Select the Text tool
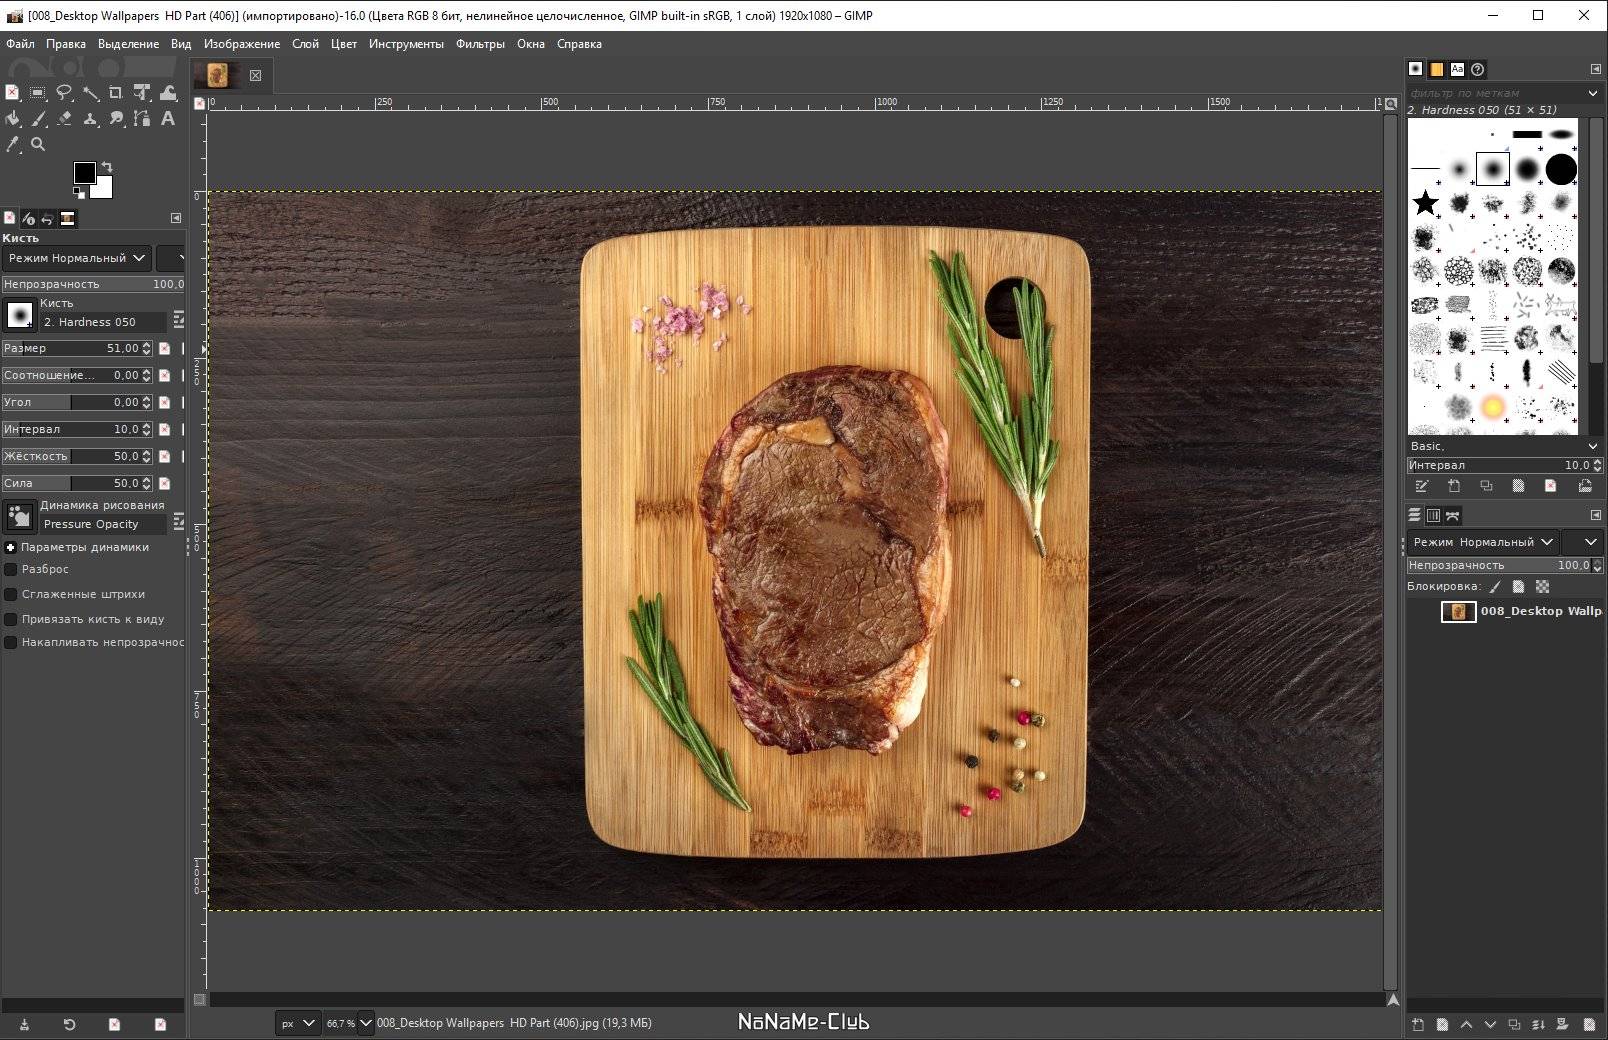This screenshot has height=1040, width=1608. pos(168,119)
